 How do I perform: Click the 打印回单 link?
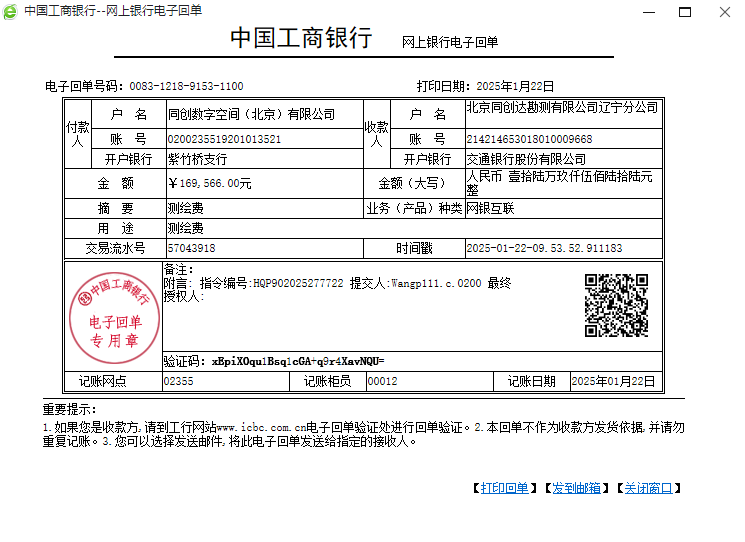click(504, 488)
